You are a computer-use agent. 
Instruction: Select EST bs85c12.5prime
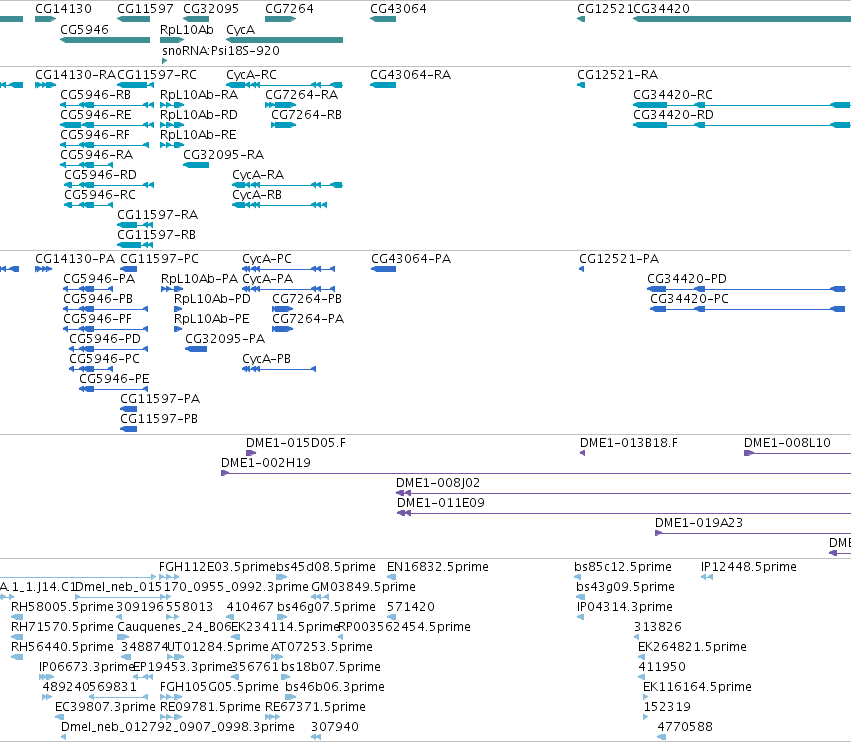[623, 567]
